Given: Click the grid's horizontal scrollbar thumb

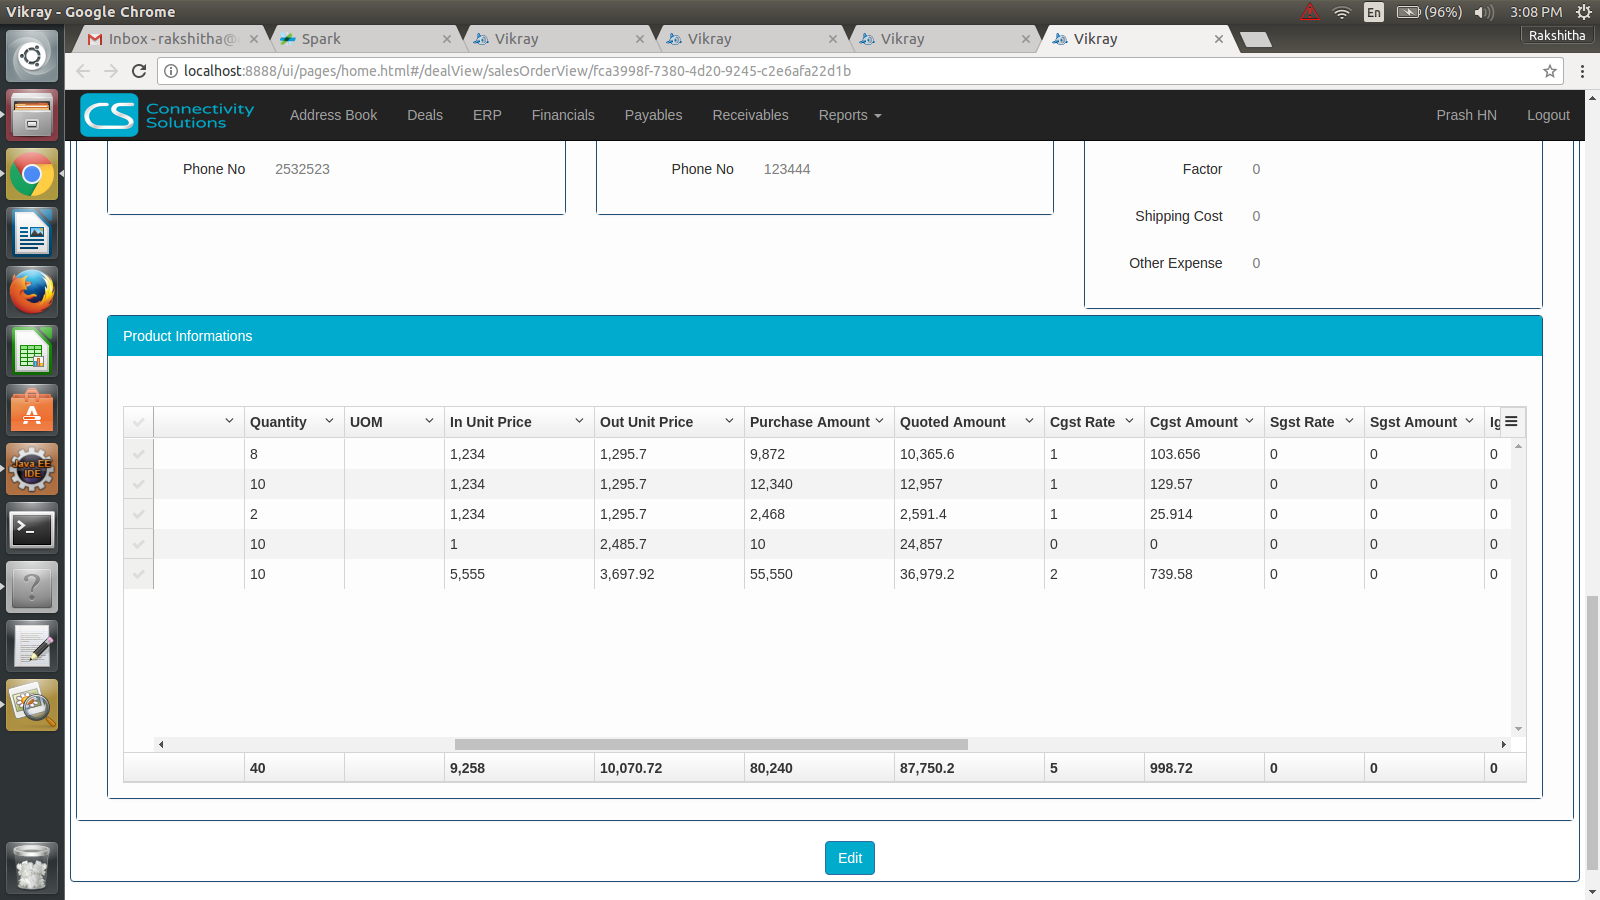Looking at the screenshot, I should [710, 744].
